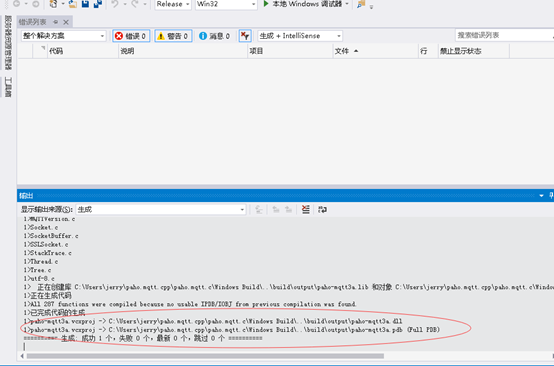Open the Win32 platform dropdown
Image resolution: width=554 pixels, height=366 pixels.
coord(226,4)
